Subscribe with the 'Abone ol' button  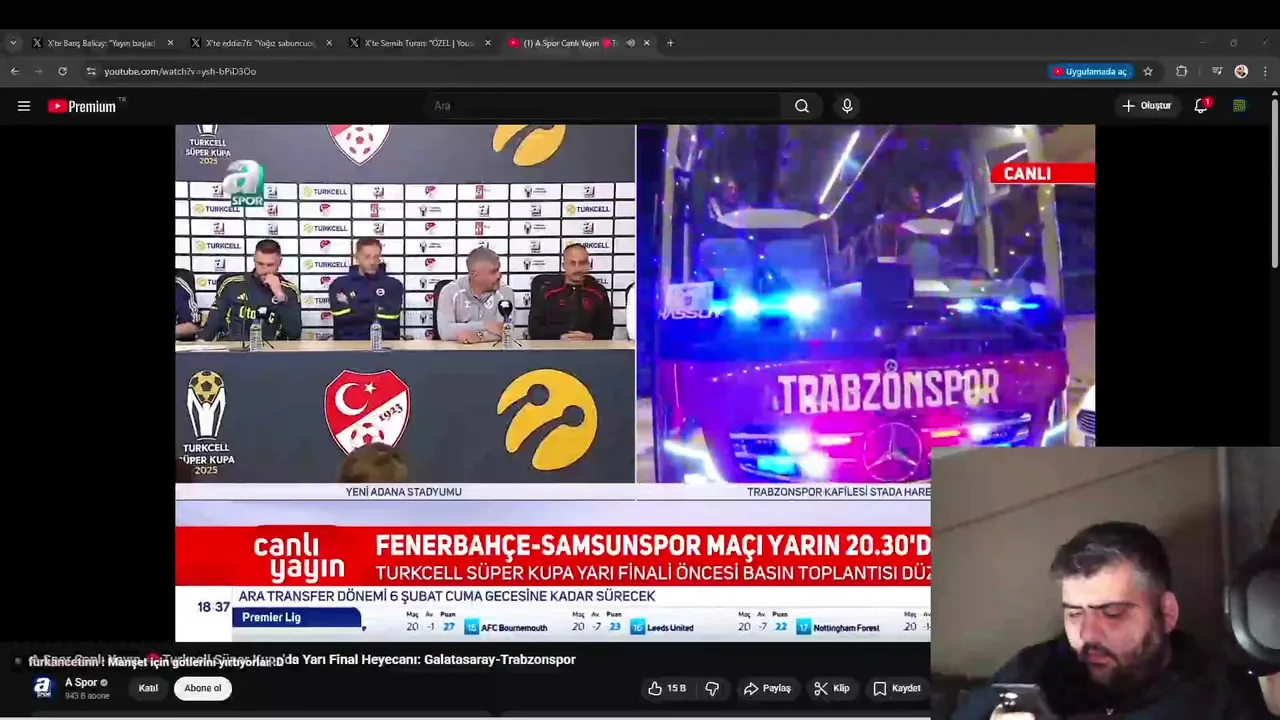point(203,688)
